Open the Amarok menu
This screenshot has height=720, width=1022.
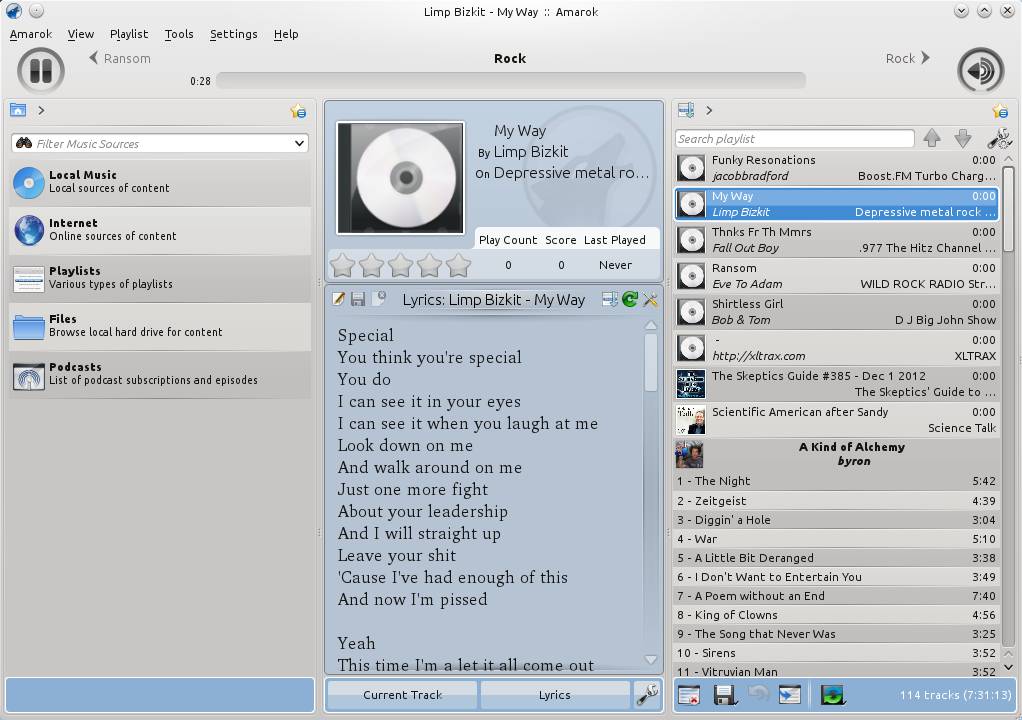(31, 34)
